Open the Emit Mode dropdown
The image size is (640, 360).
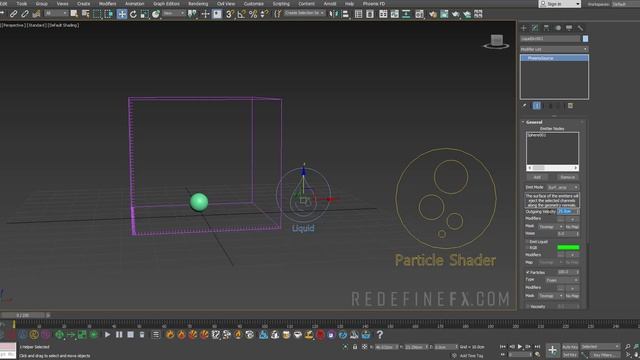pyautogui.click(x=562, y=187)
